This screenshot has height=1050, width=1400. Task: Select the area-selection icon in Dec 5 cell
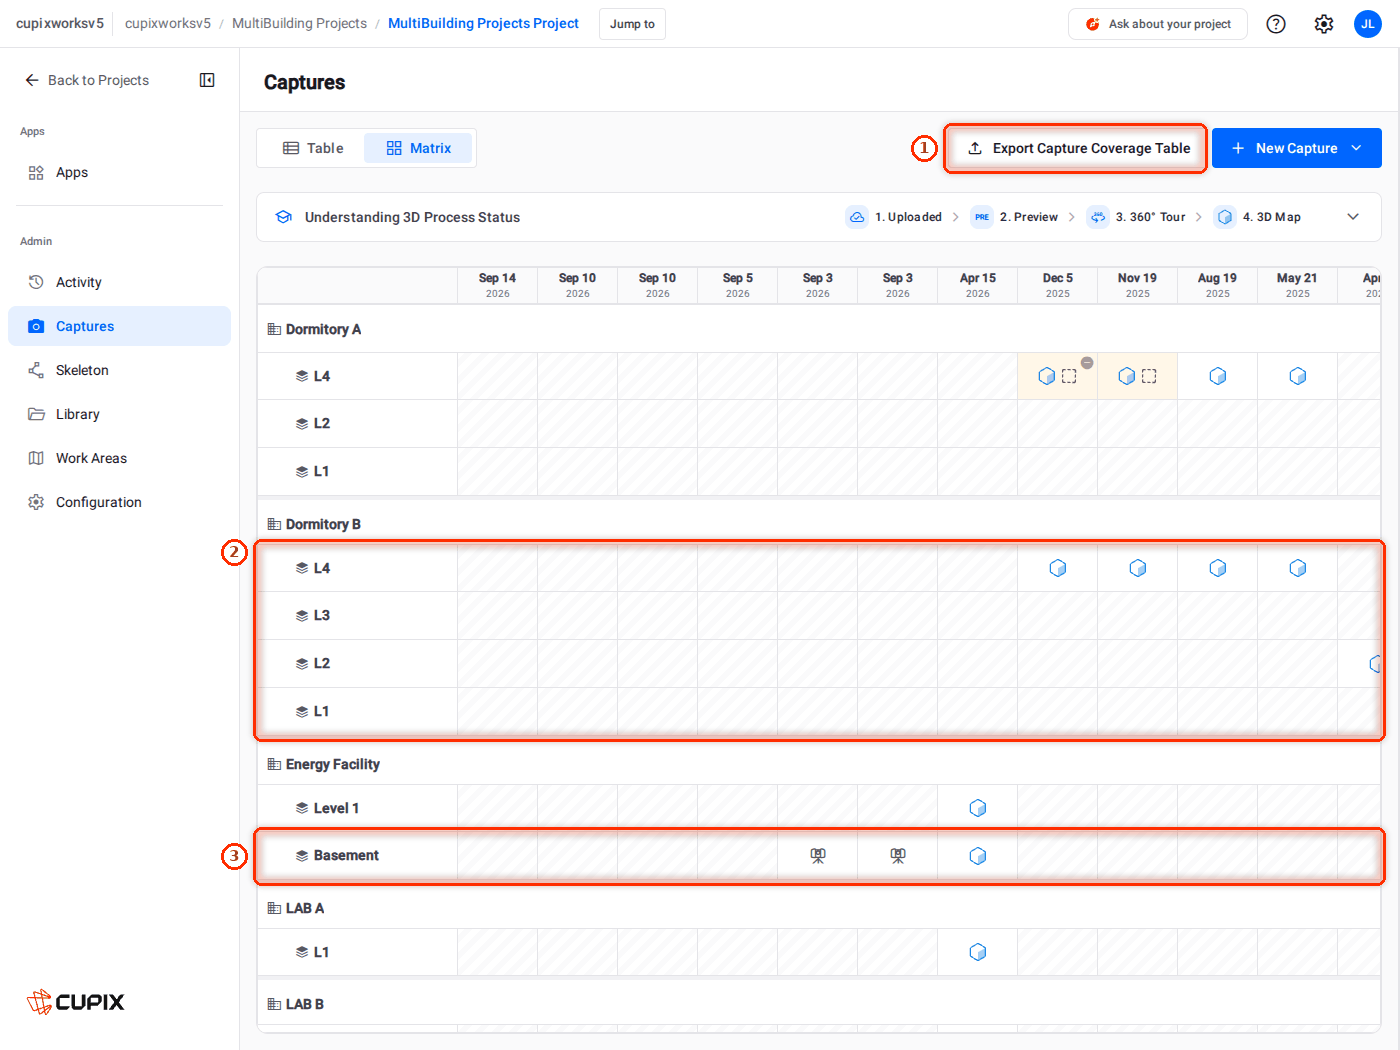tap(1069, 376)
